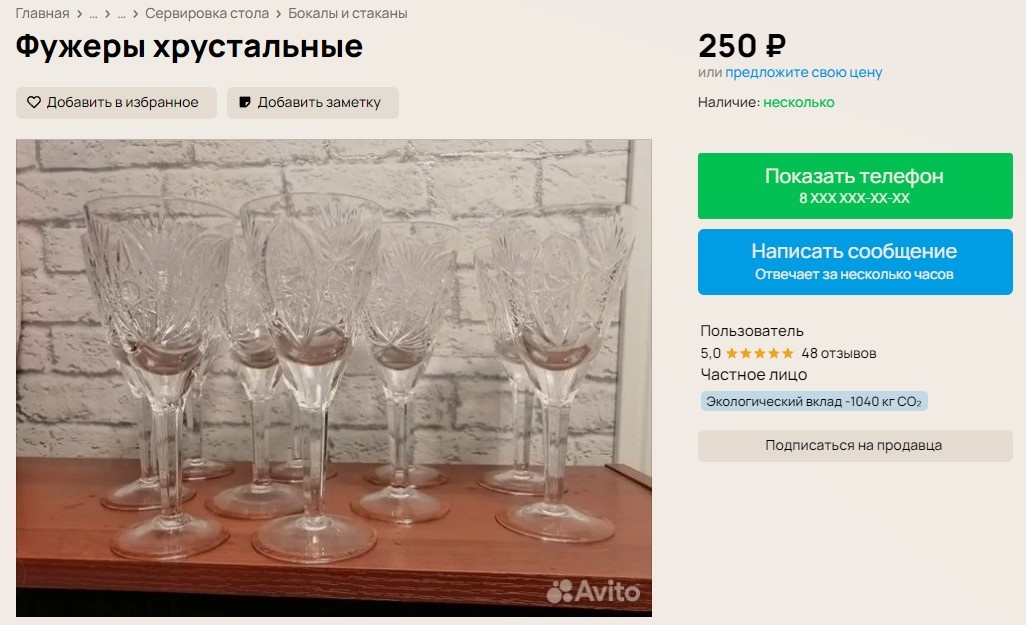The width and height of the screenshot is (1026, 625).
Task: Click 'Написать сообщение' to contact the seller
Action: (853, 261)
